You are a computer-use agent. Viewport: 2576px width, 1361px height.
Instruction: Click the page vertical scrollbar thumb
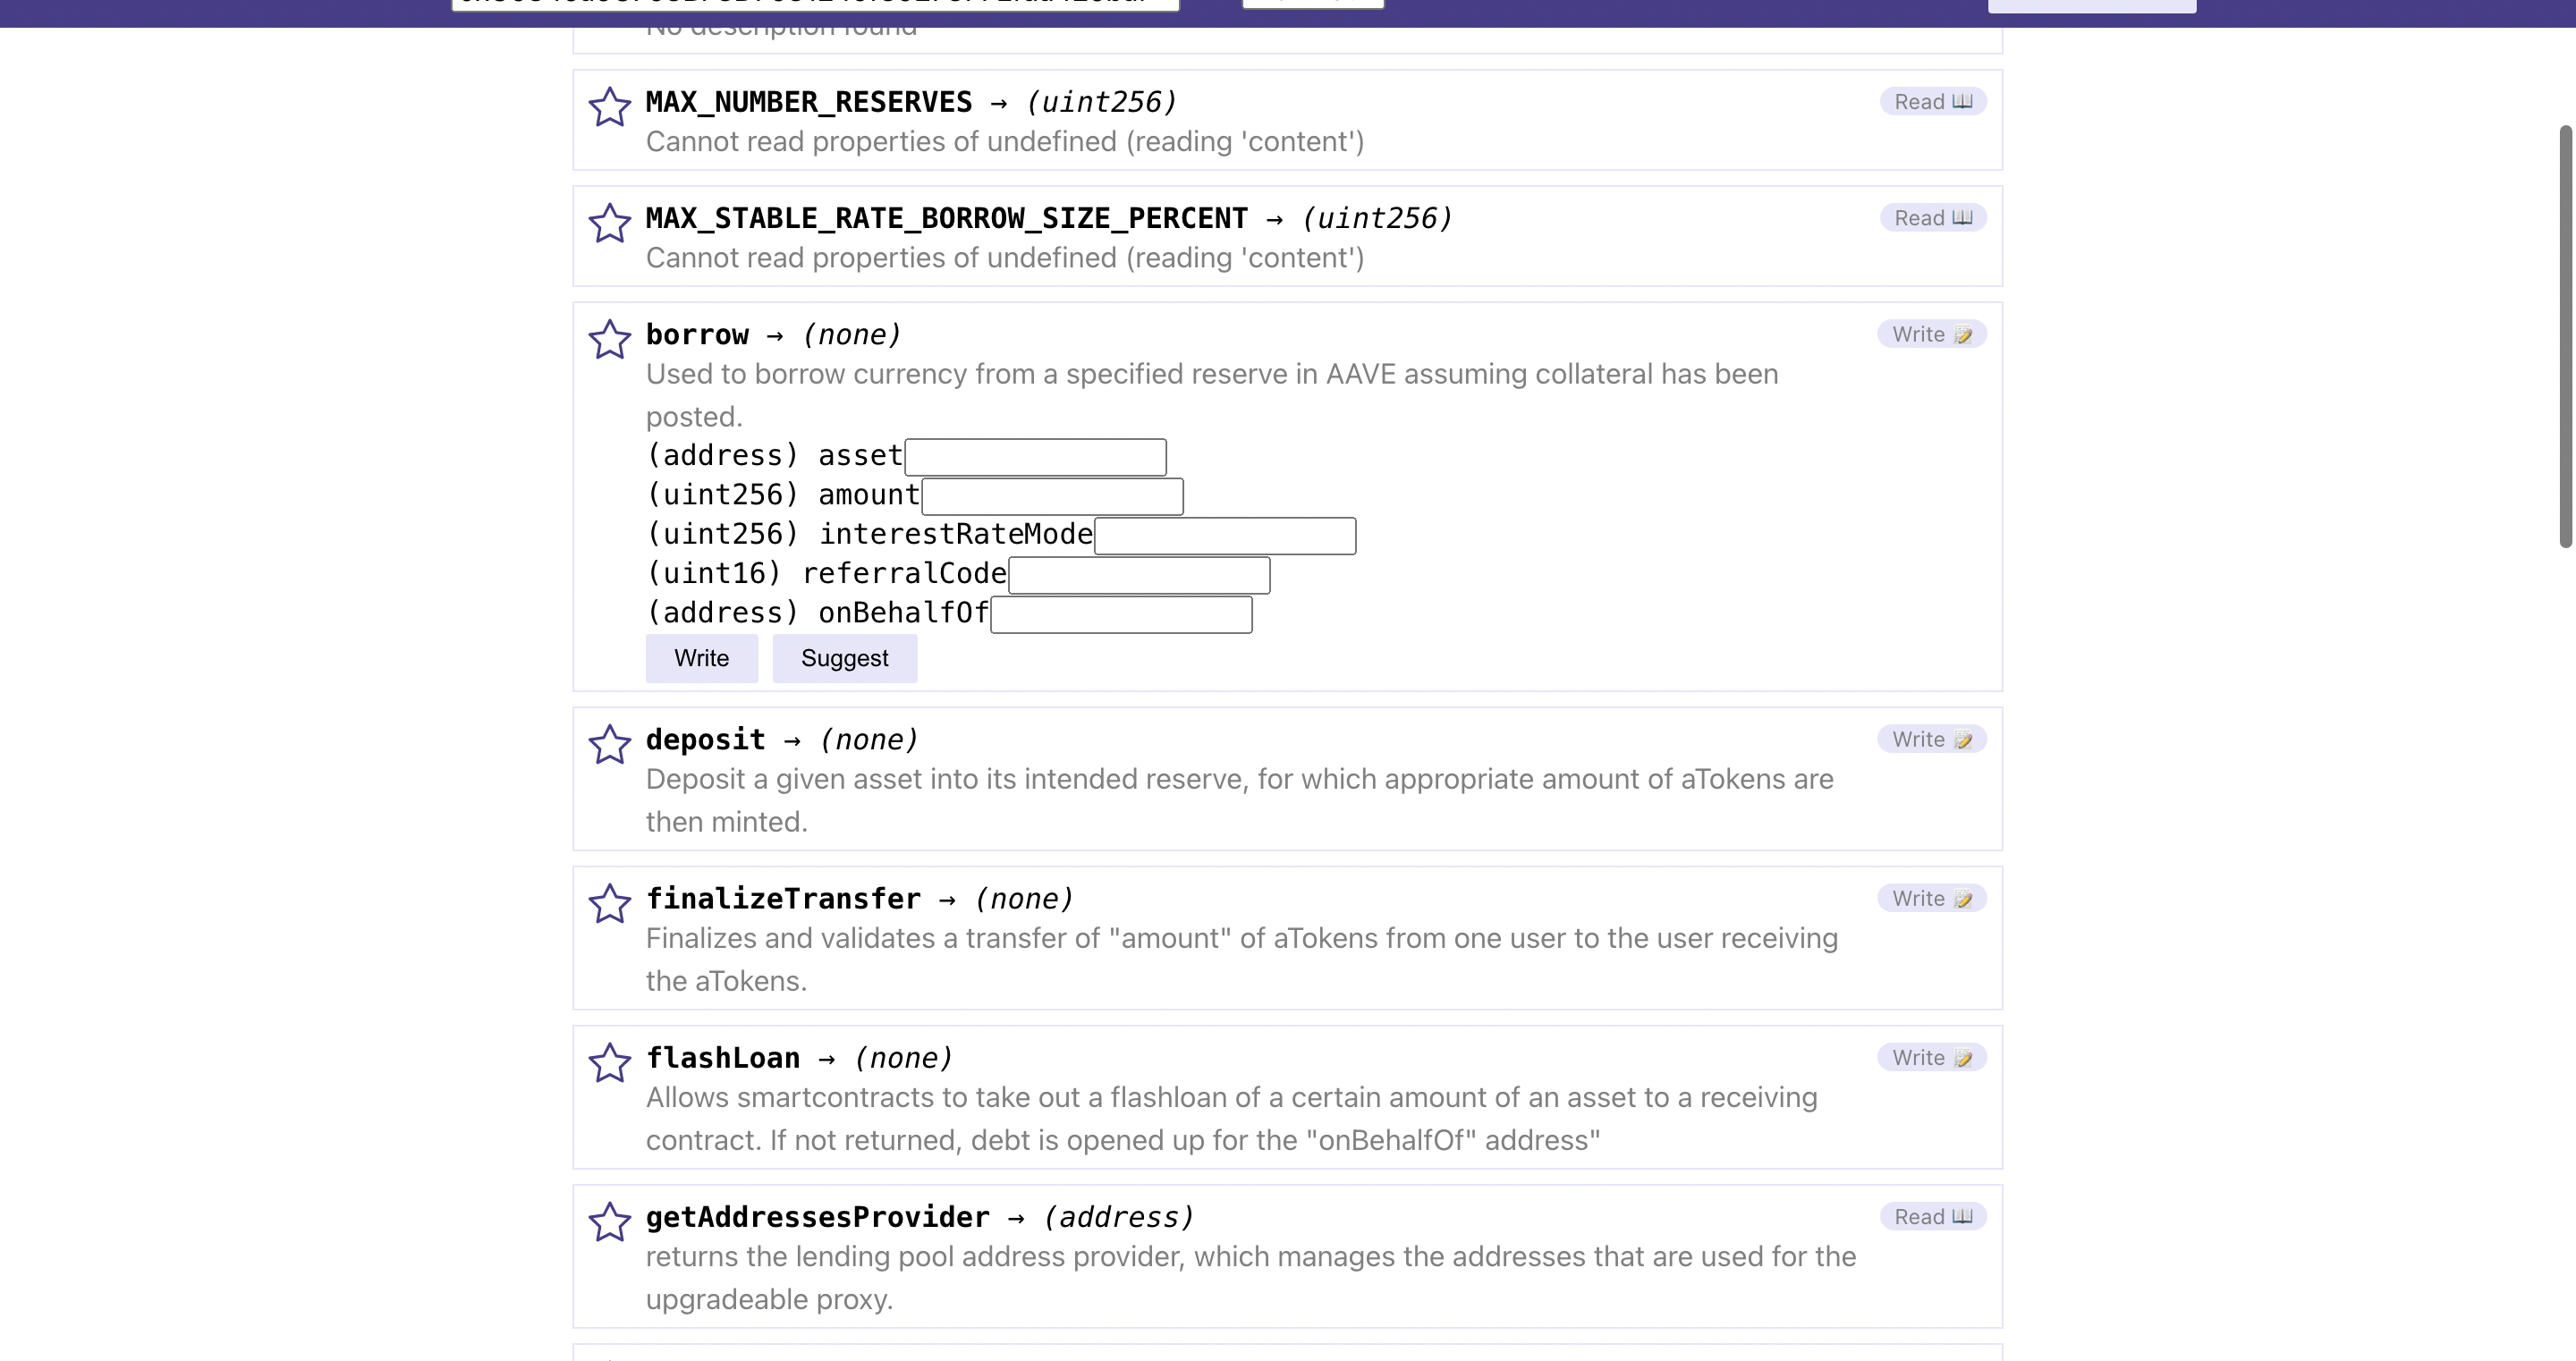[2565, 337]
